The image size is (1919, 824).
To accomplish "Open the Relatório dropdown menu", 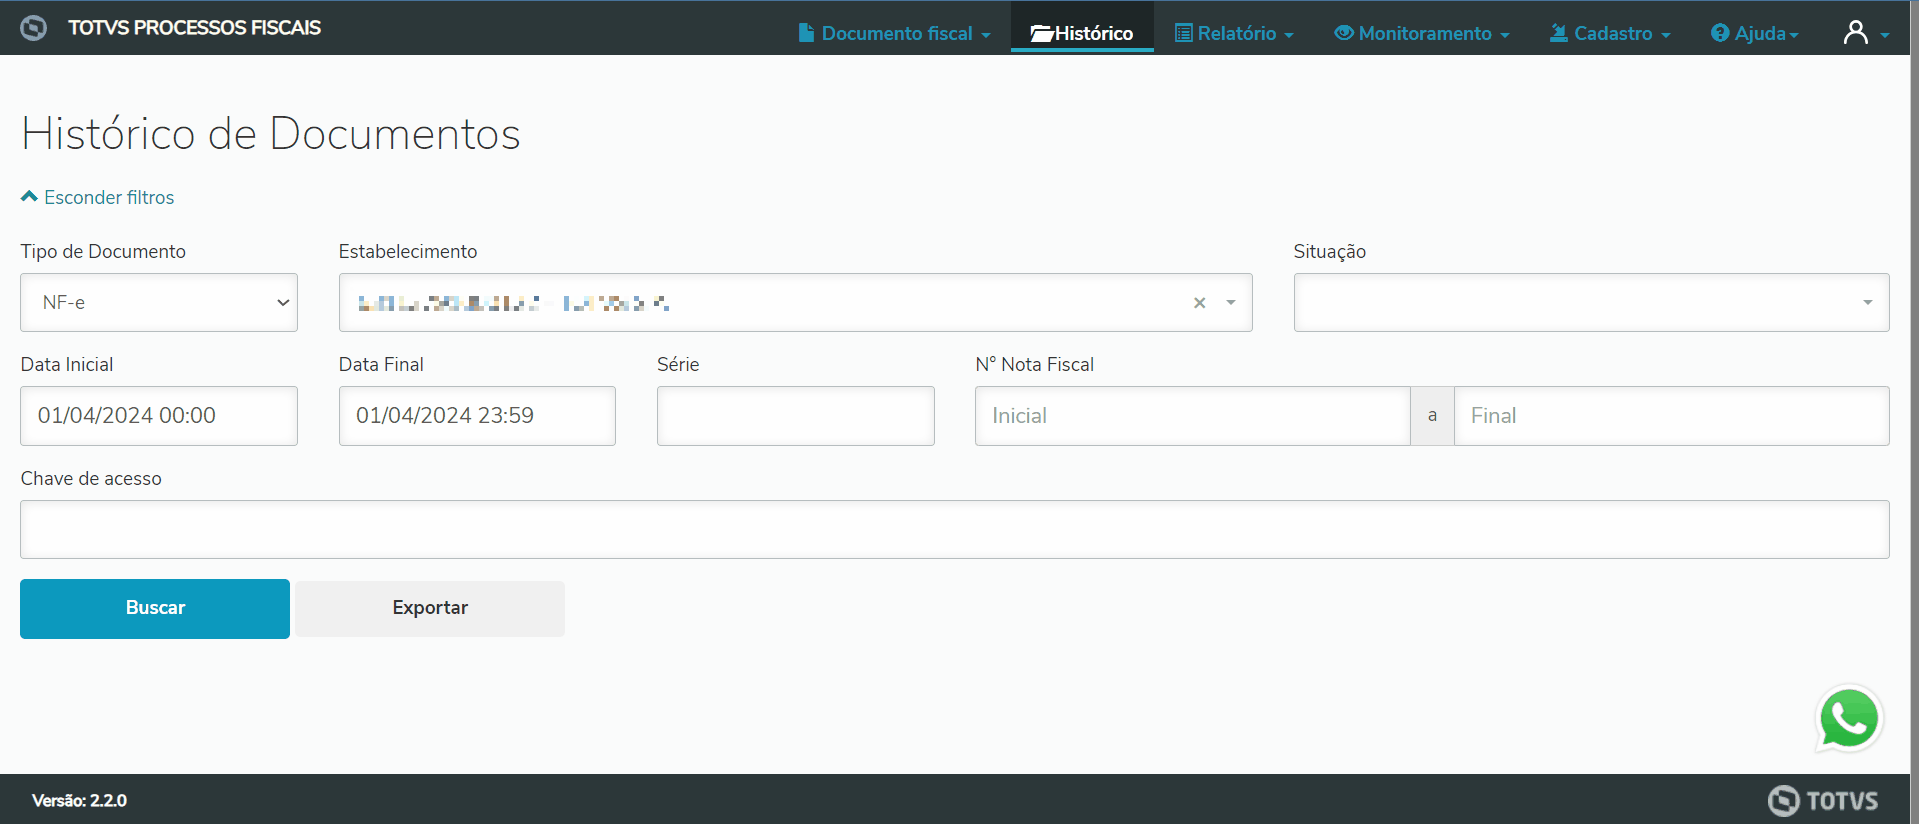I will [1234, 33].
